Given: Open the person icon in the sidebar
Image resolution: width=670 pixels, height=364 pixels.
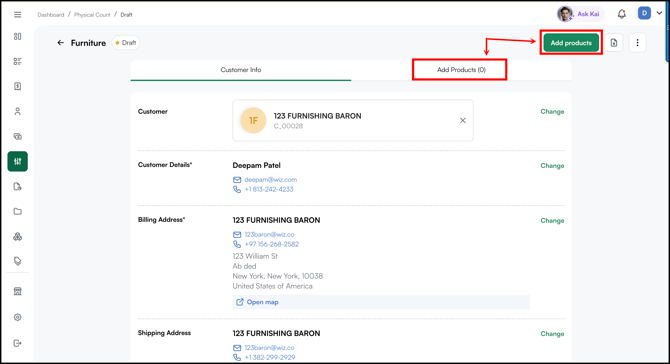Looking at the screenshot, I should click(18, 112).
